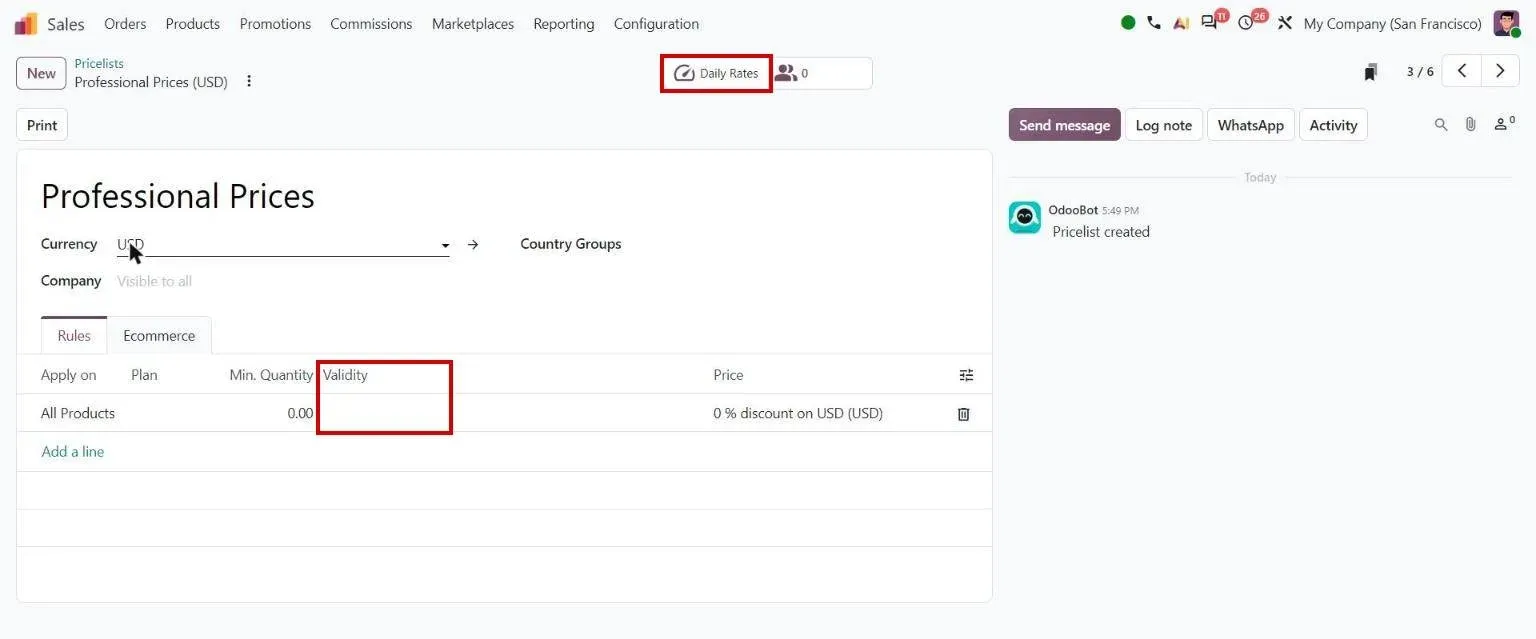The image size is (1536, 639).
Task: Open the three-dot actions menu
Action: pos(249,82)
